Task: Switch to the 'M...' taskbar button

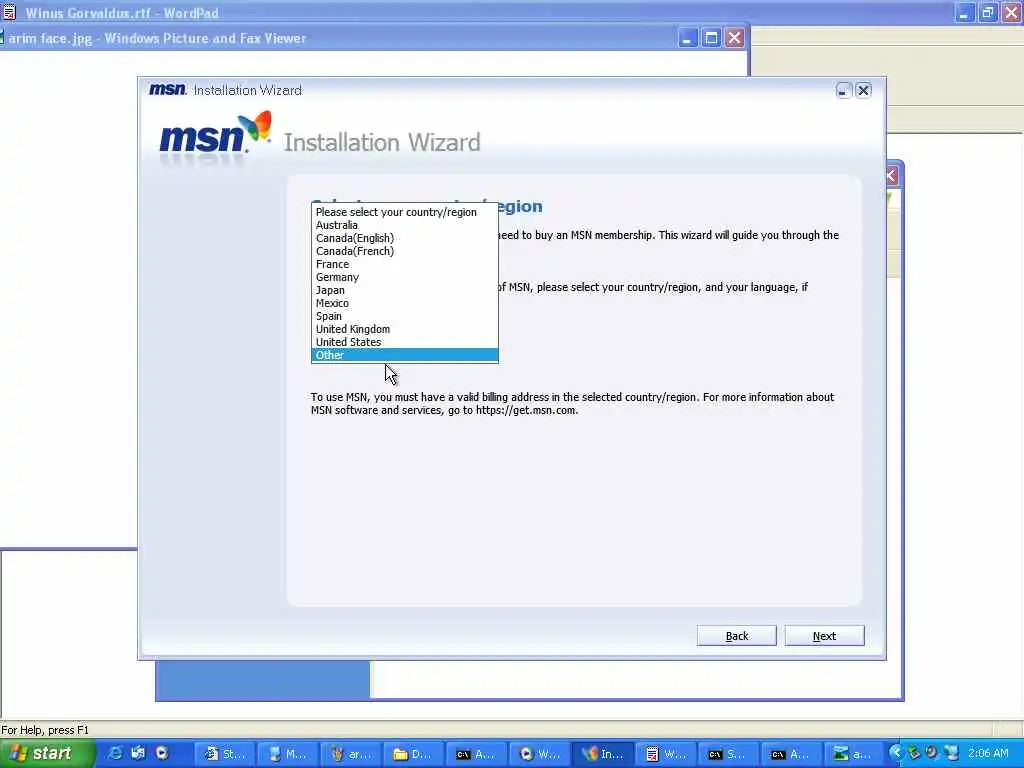Action: coord(287,754)
